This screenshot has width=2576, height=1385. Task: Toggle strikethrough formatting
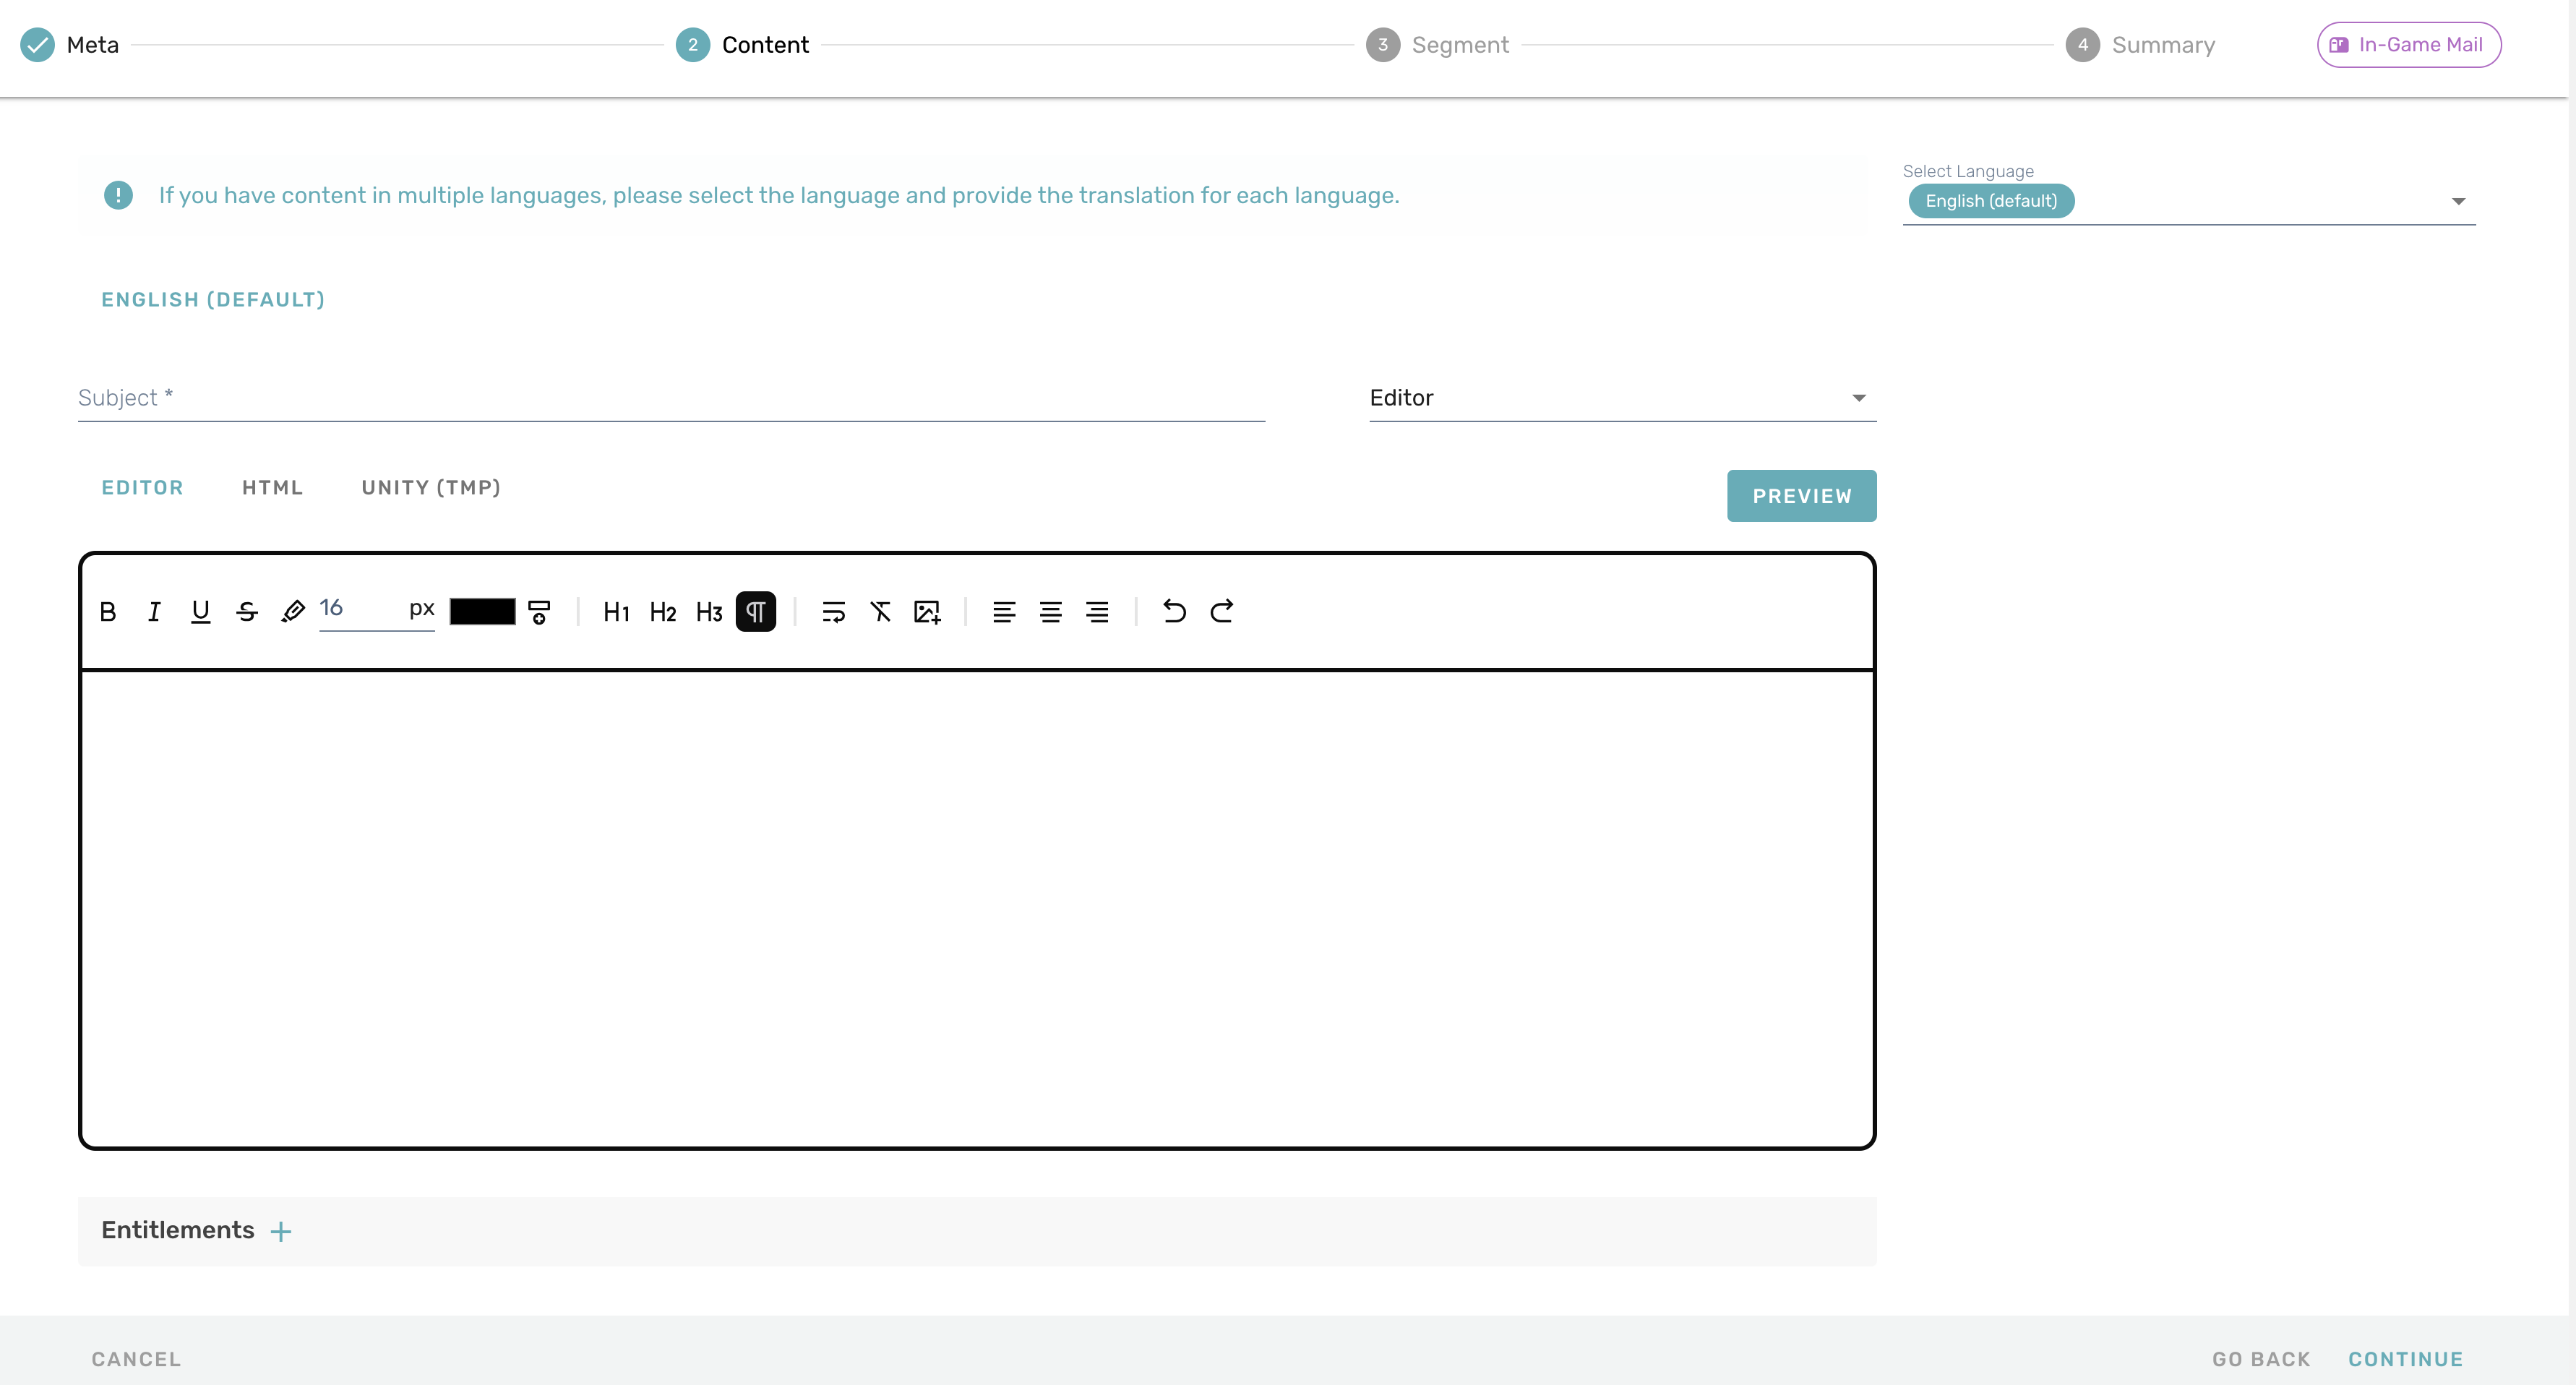[x=247, y=612]
